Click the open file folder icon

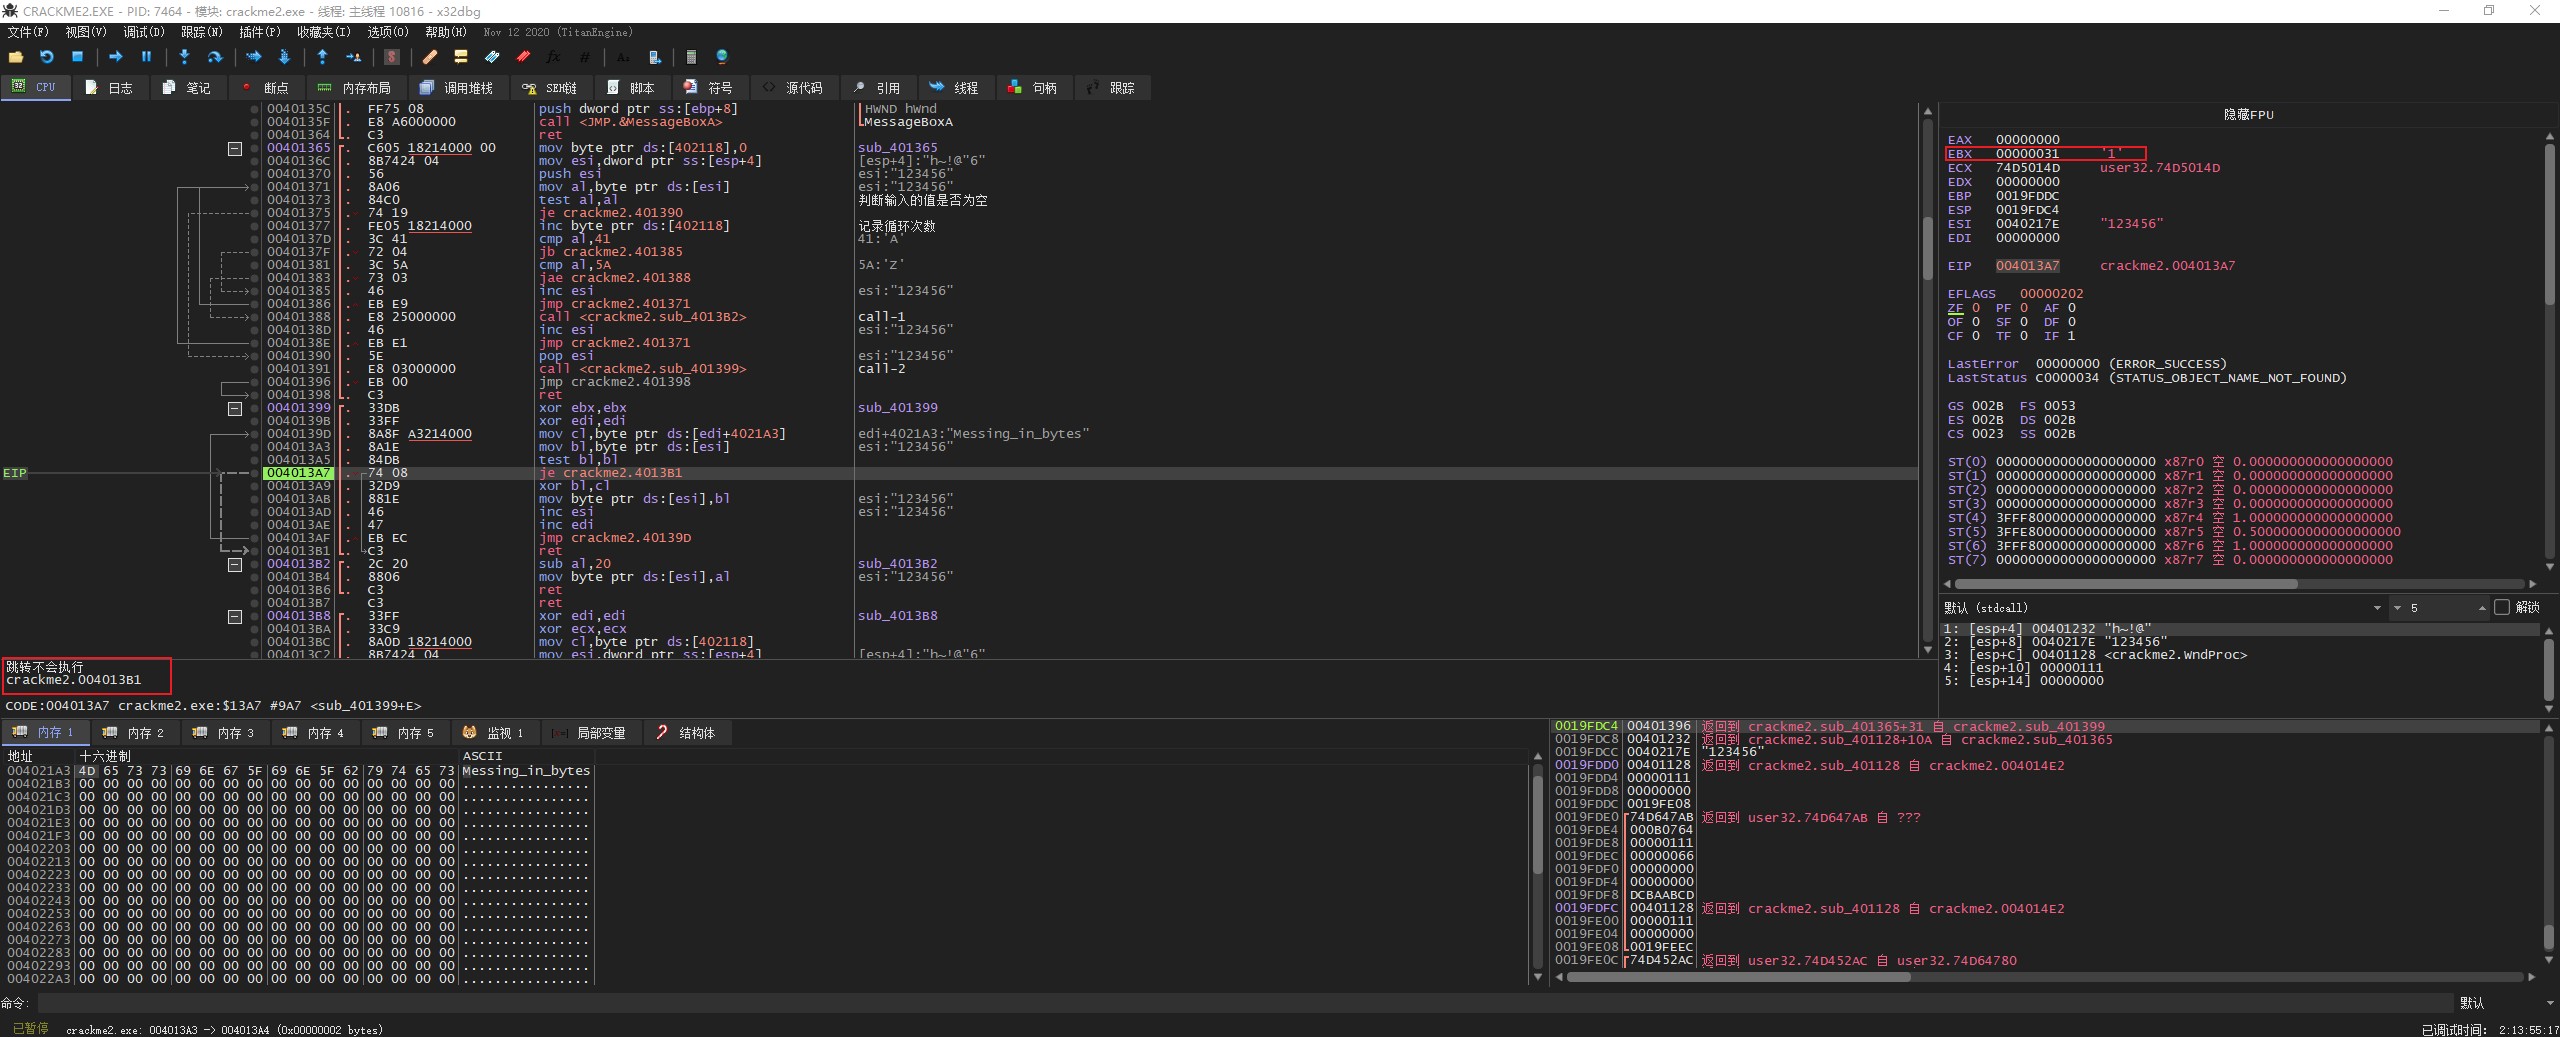point(16,57)
